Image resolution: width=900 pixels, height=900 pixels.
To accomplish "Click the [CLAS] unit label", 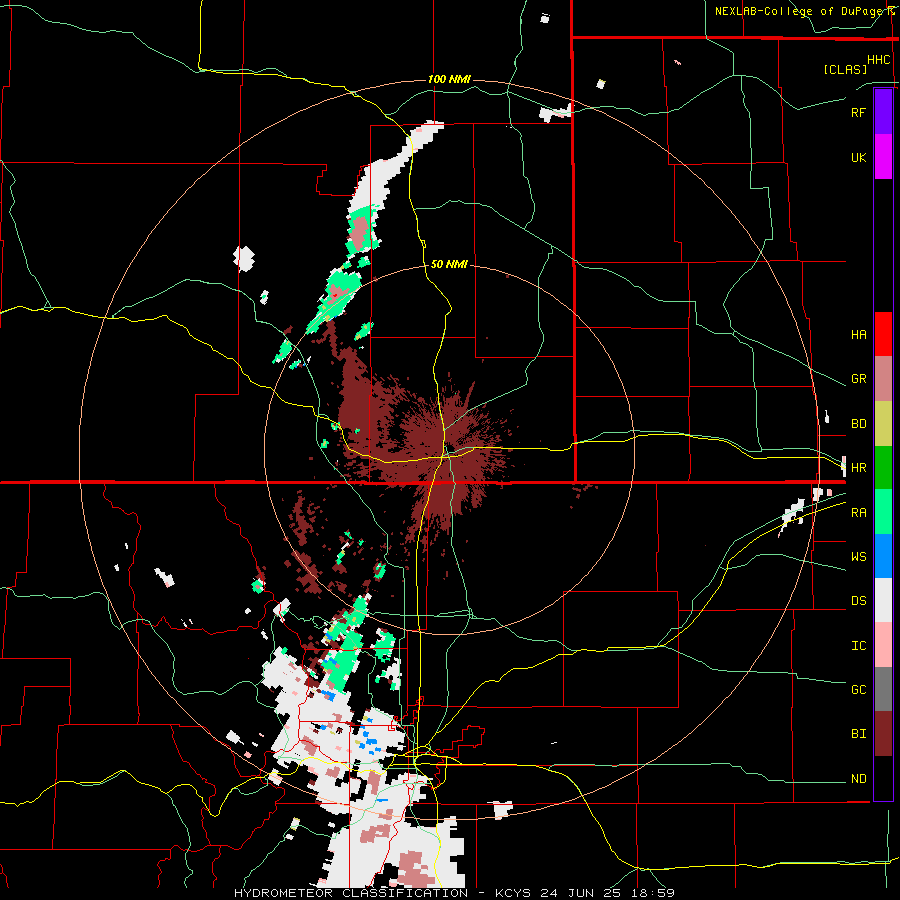I will 845,69.
